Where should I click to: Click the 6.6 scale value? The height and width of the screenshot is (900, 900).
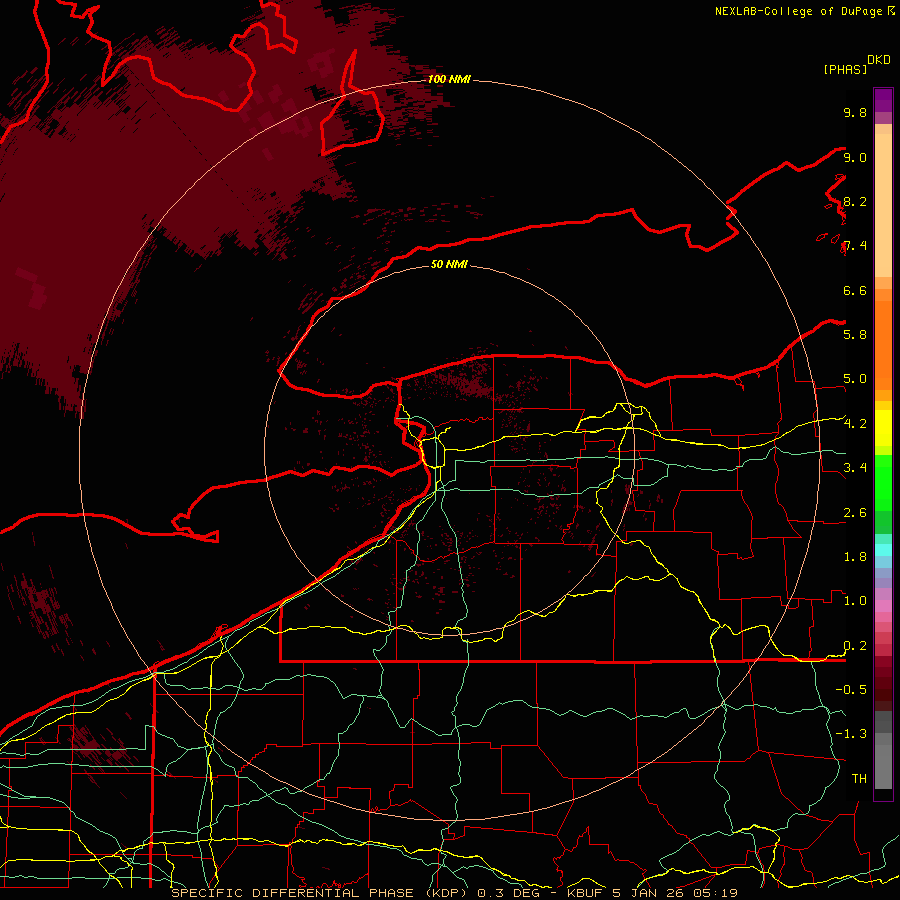855,290
